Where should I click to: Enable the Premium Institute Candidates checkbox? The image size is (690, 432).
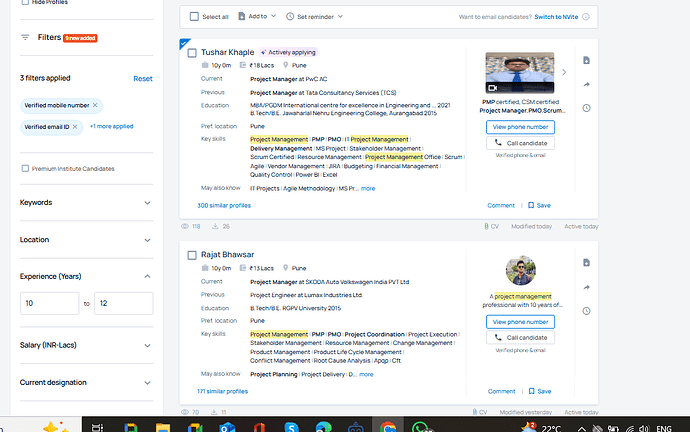(x=25, y=168)
